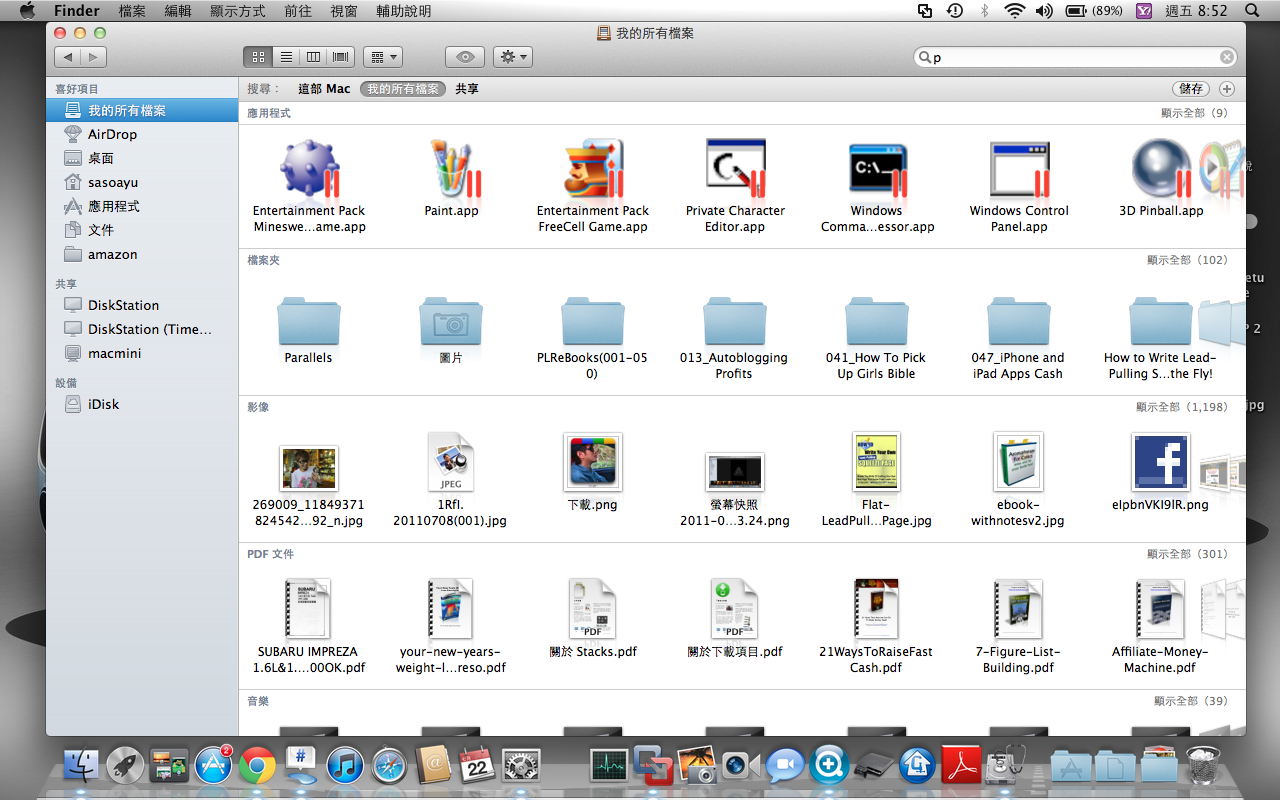Open Spotlight magnifier in menu bar

1252,11
